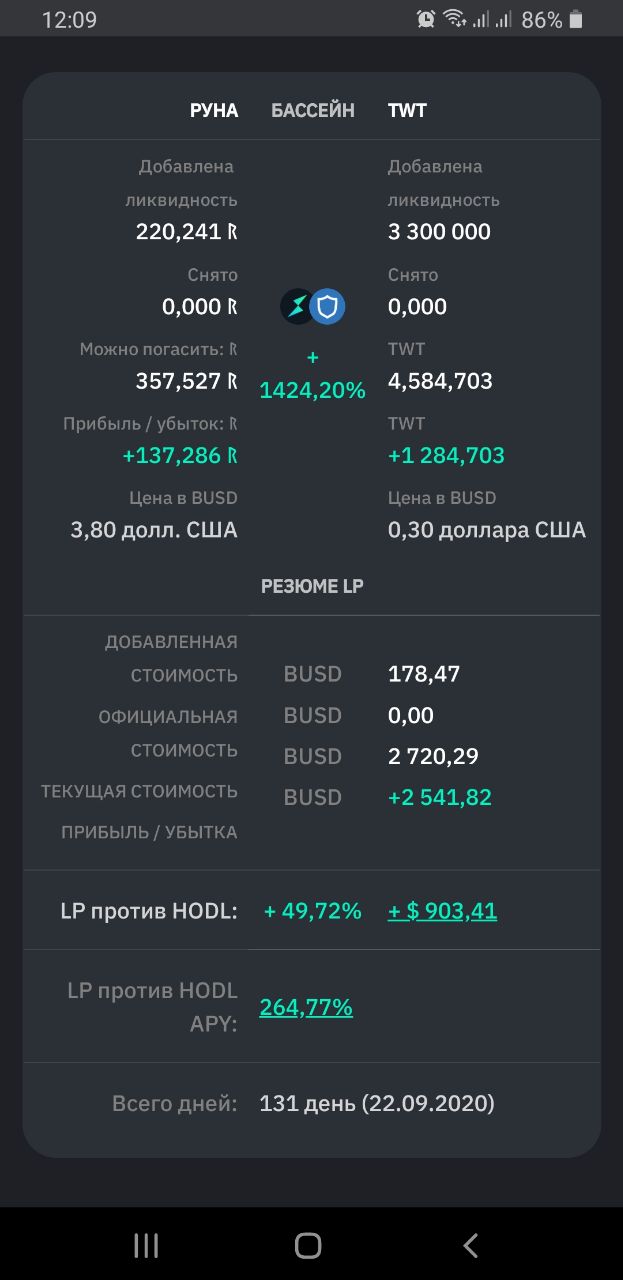Tap the +2 541,82 BUSD profit value
Image resolution: width=623 pixels, height=1280 pixels.
pos(440,798)
